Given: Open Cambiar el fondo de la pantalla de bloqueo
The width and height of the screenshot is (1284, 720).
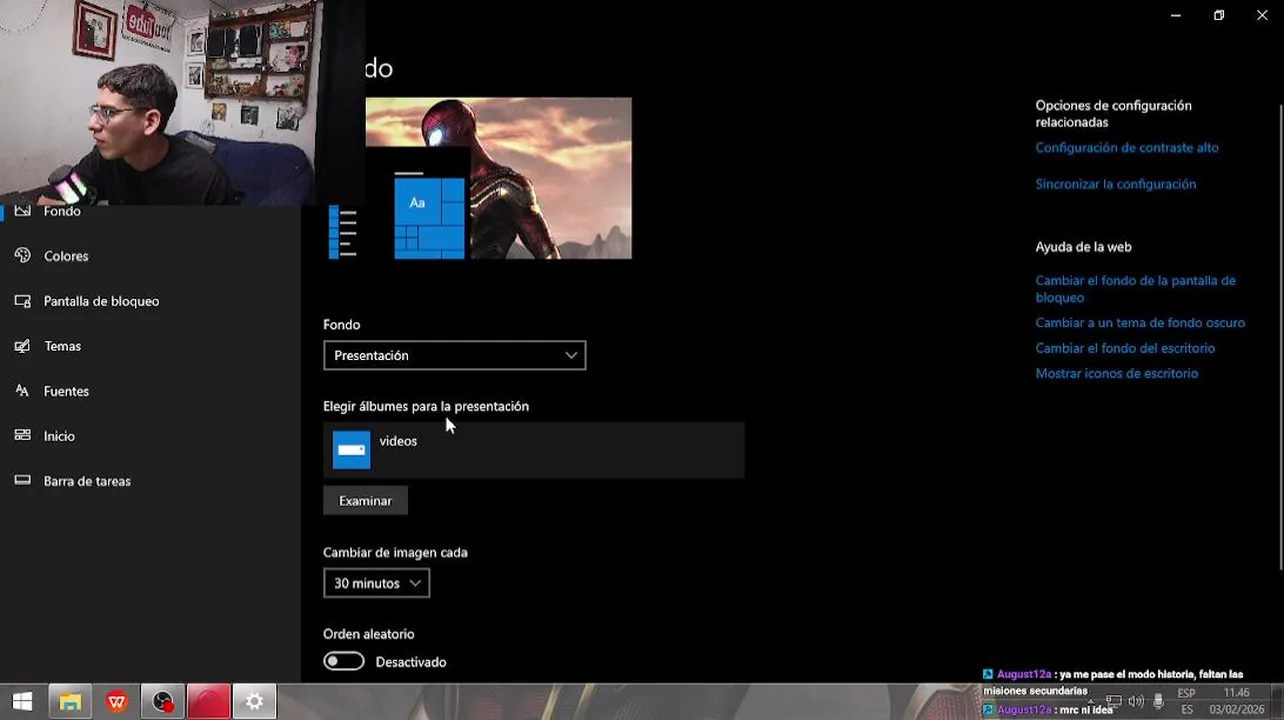Looking at the screenshot, I should pos(1135,289).
